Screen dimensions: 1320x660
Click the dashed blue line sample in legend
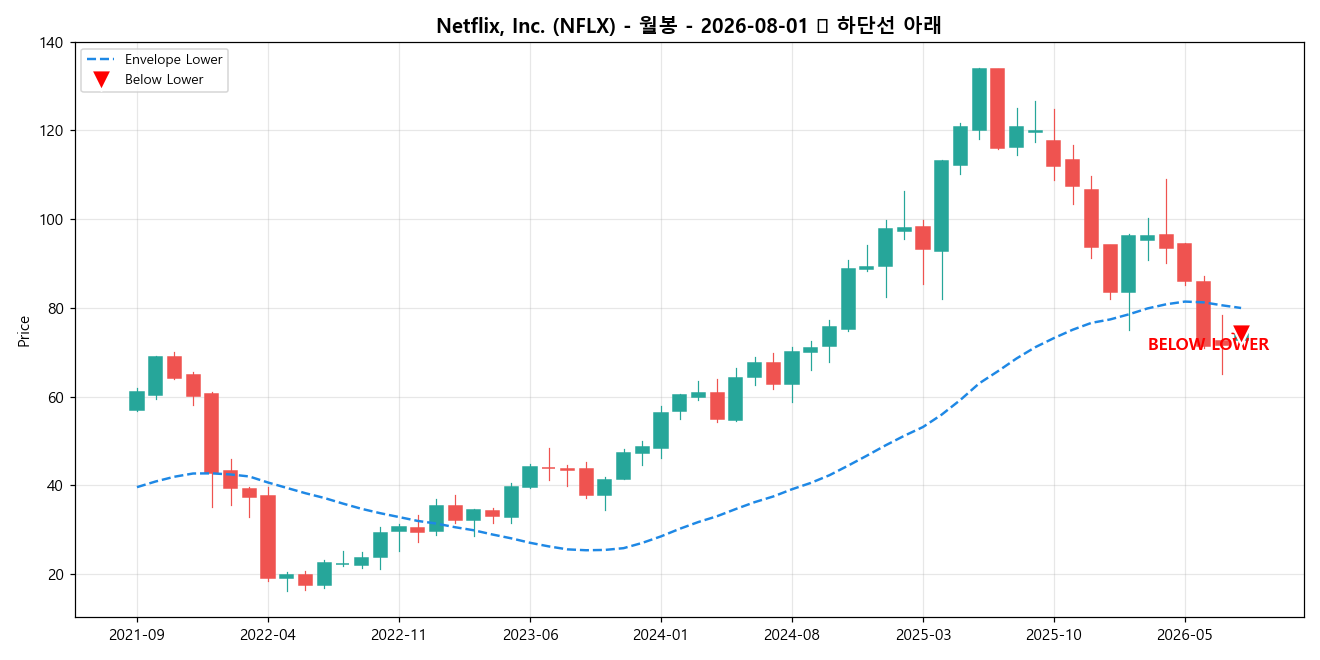click(x=100, y=60)
